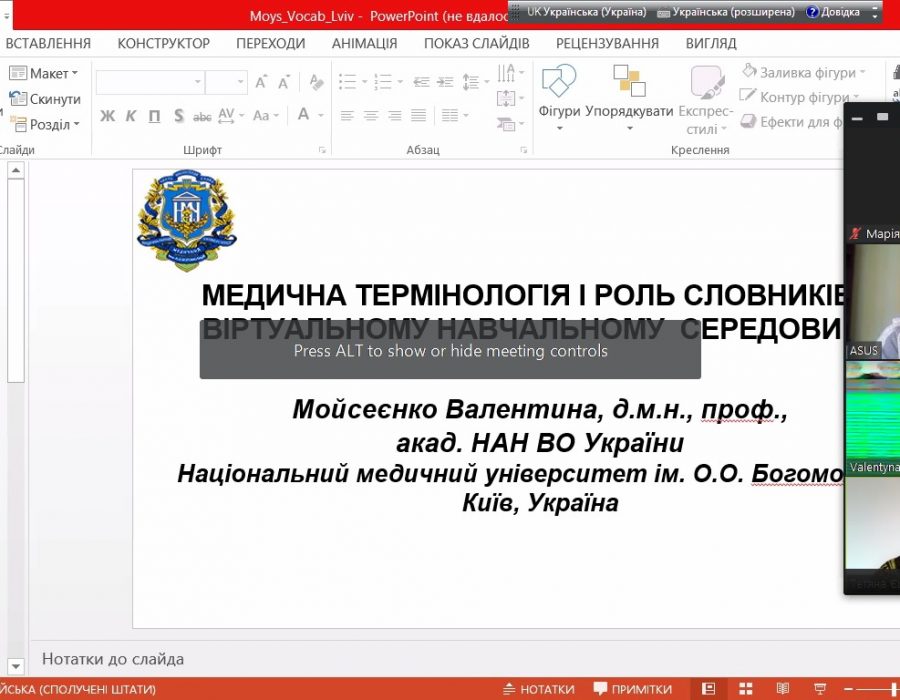Toggle bold Ж formatting
900x700 pixels.
pyautogui.click(x=108, y=116)
